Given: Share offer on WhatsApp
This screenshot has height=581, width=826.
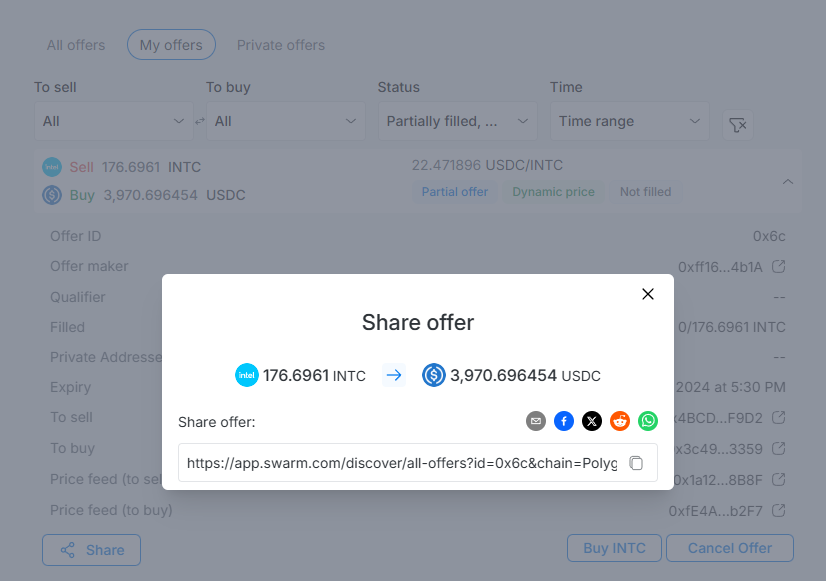Looking at the screenshot, I should 648,422.
